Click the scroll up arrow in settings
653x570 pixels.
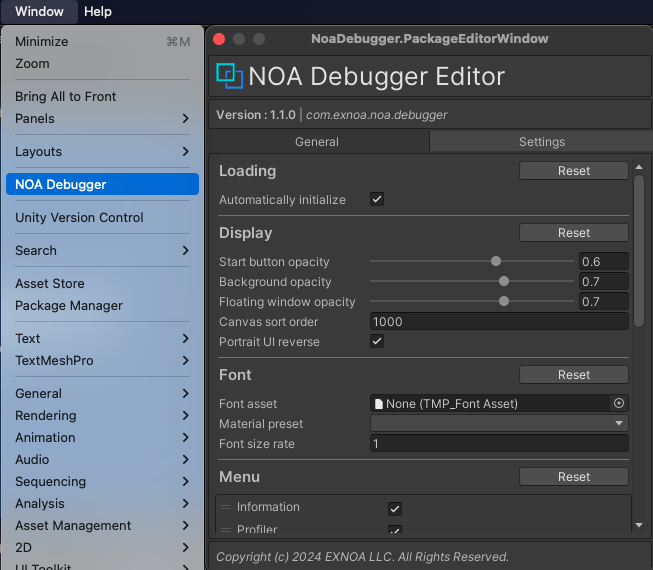click(x=639, y=167)
